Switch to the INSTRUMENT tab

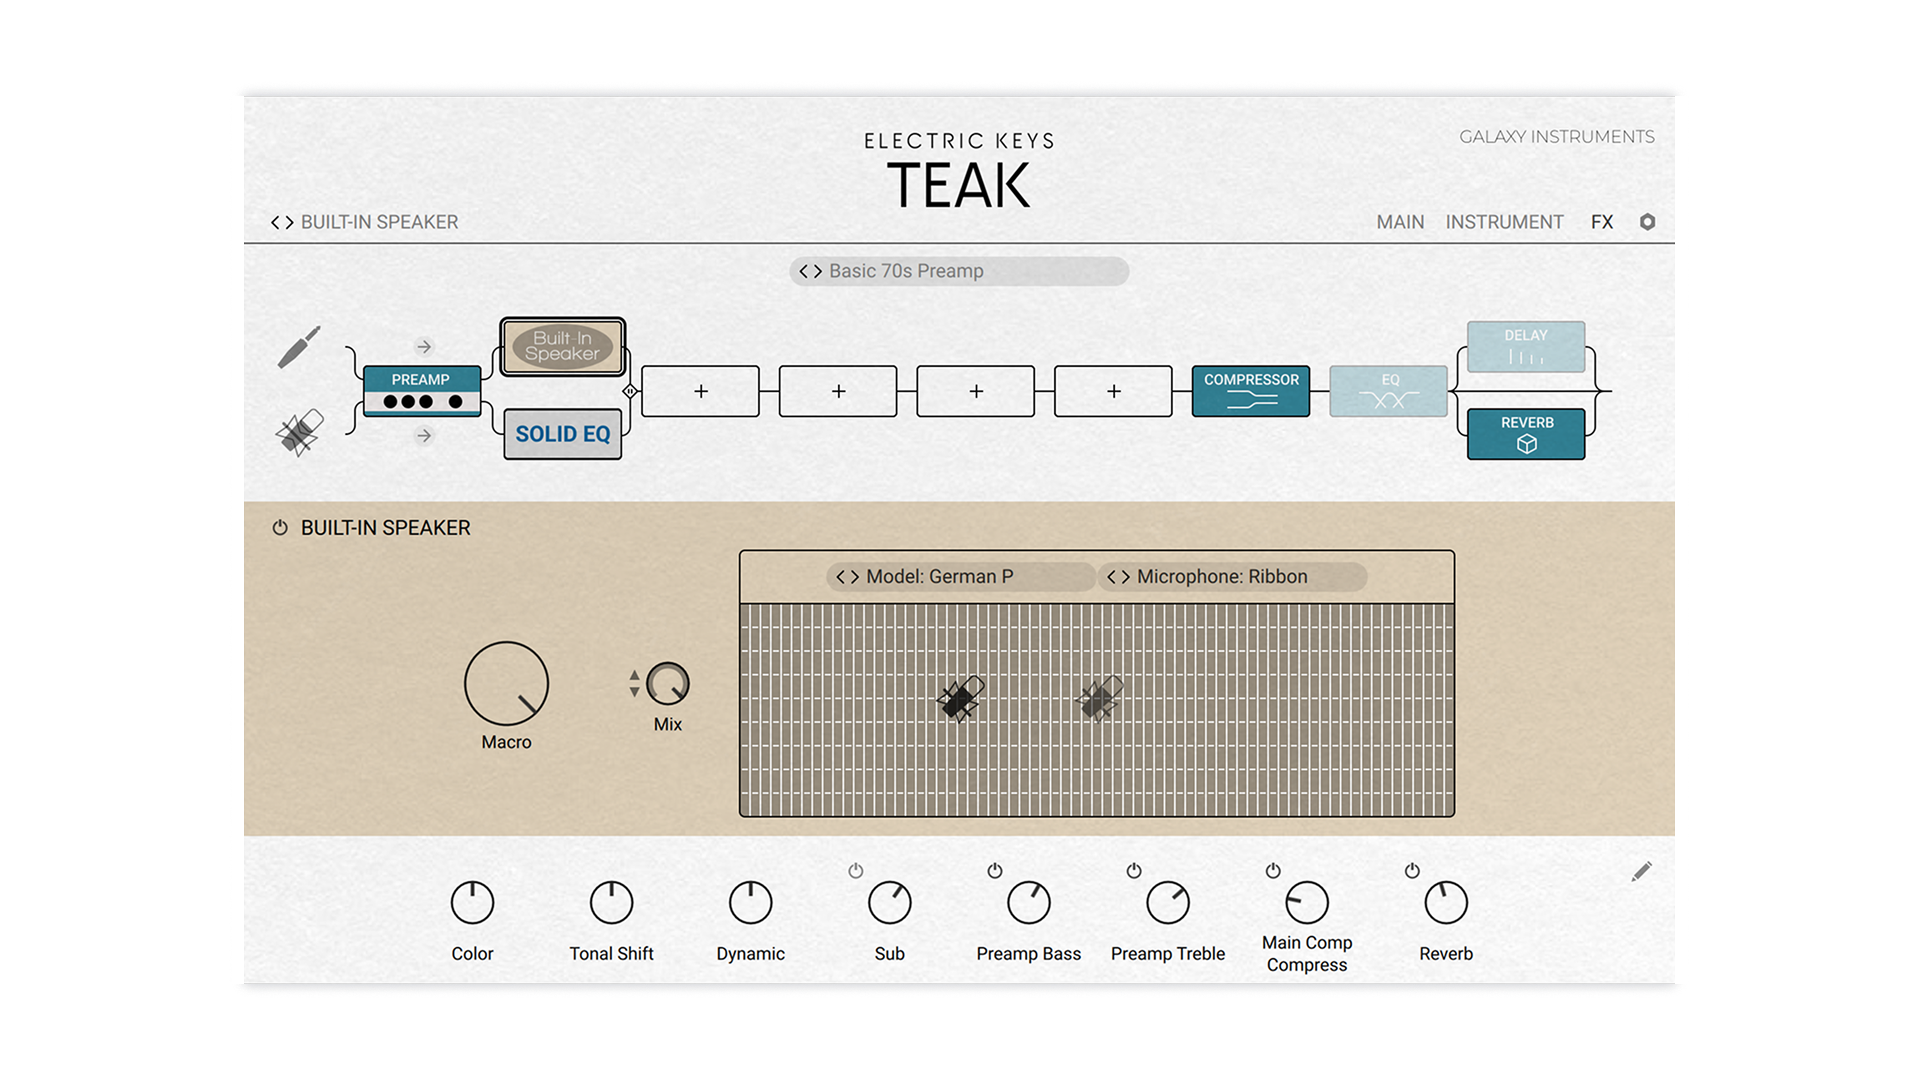coord(1504,222)
